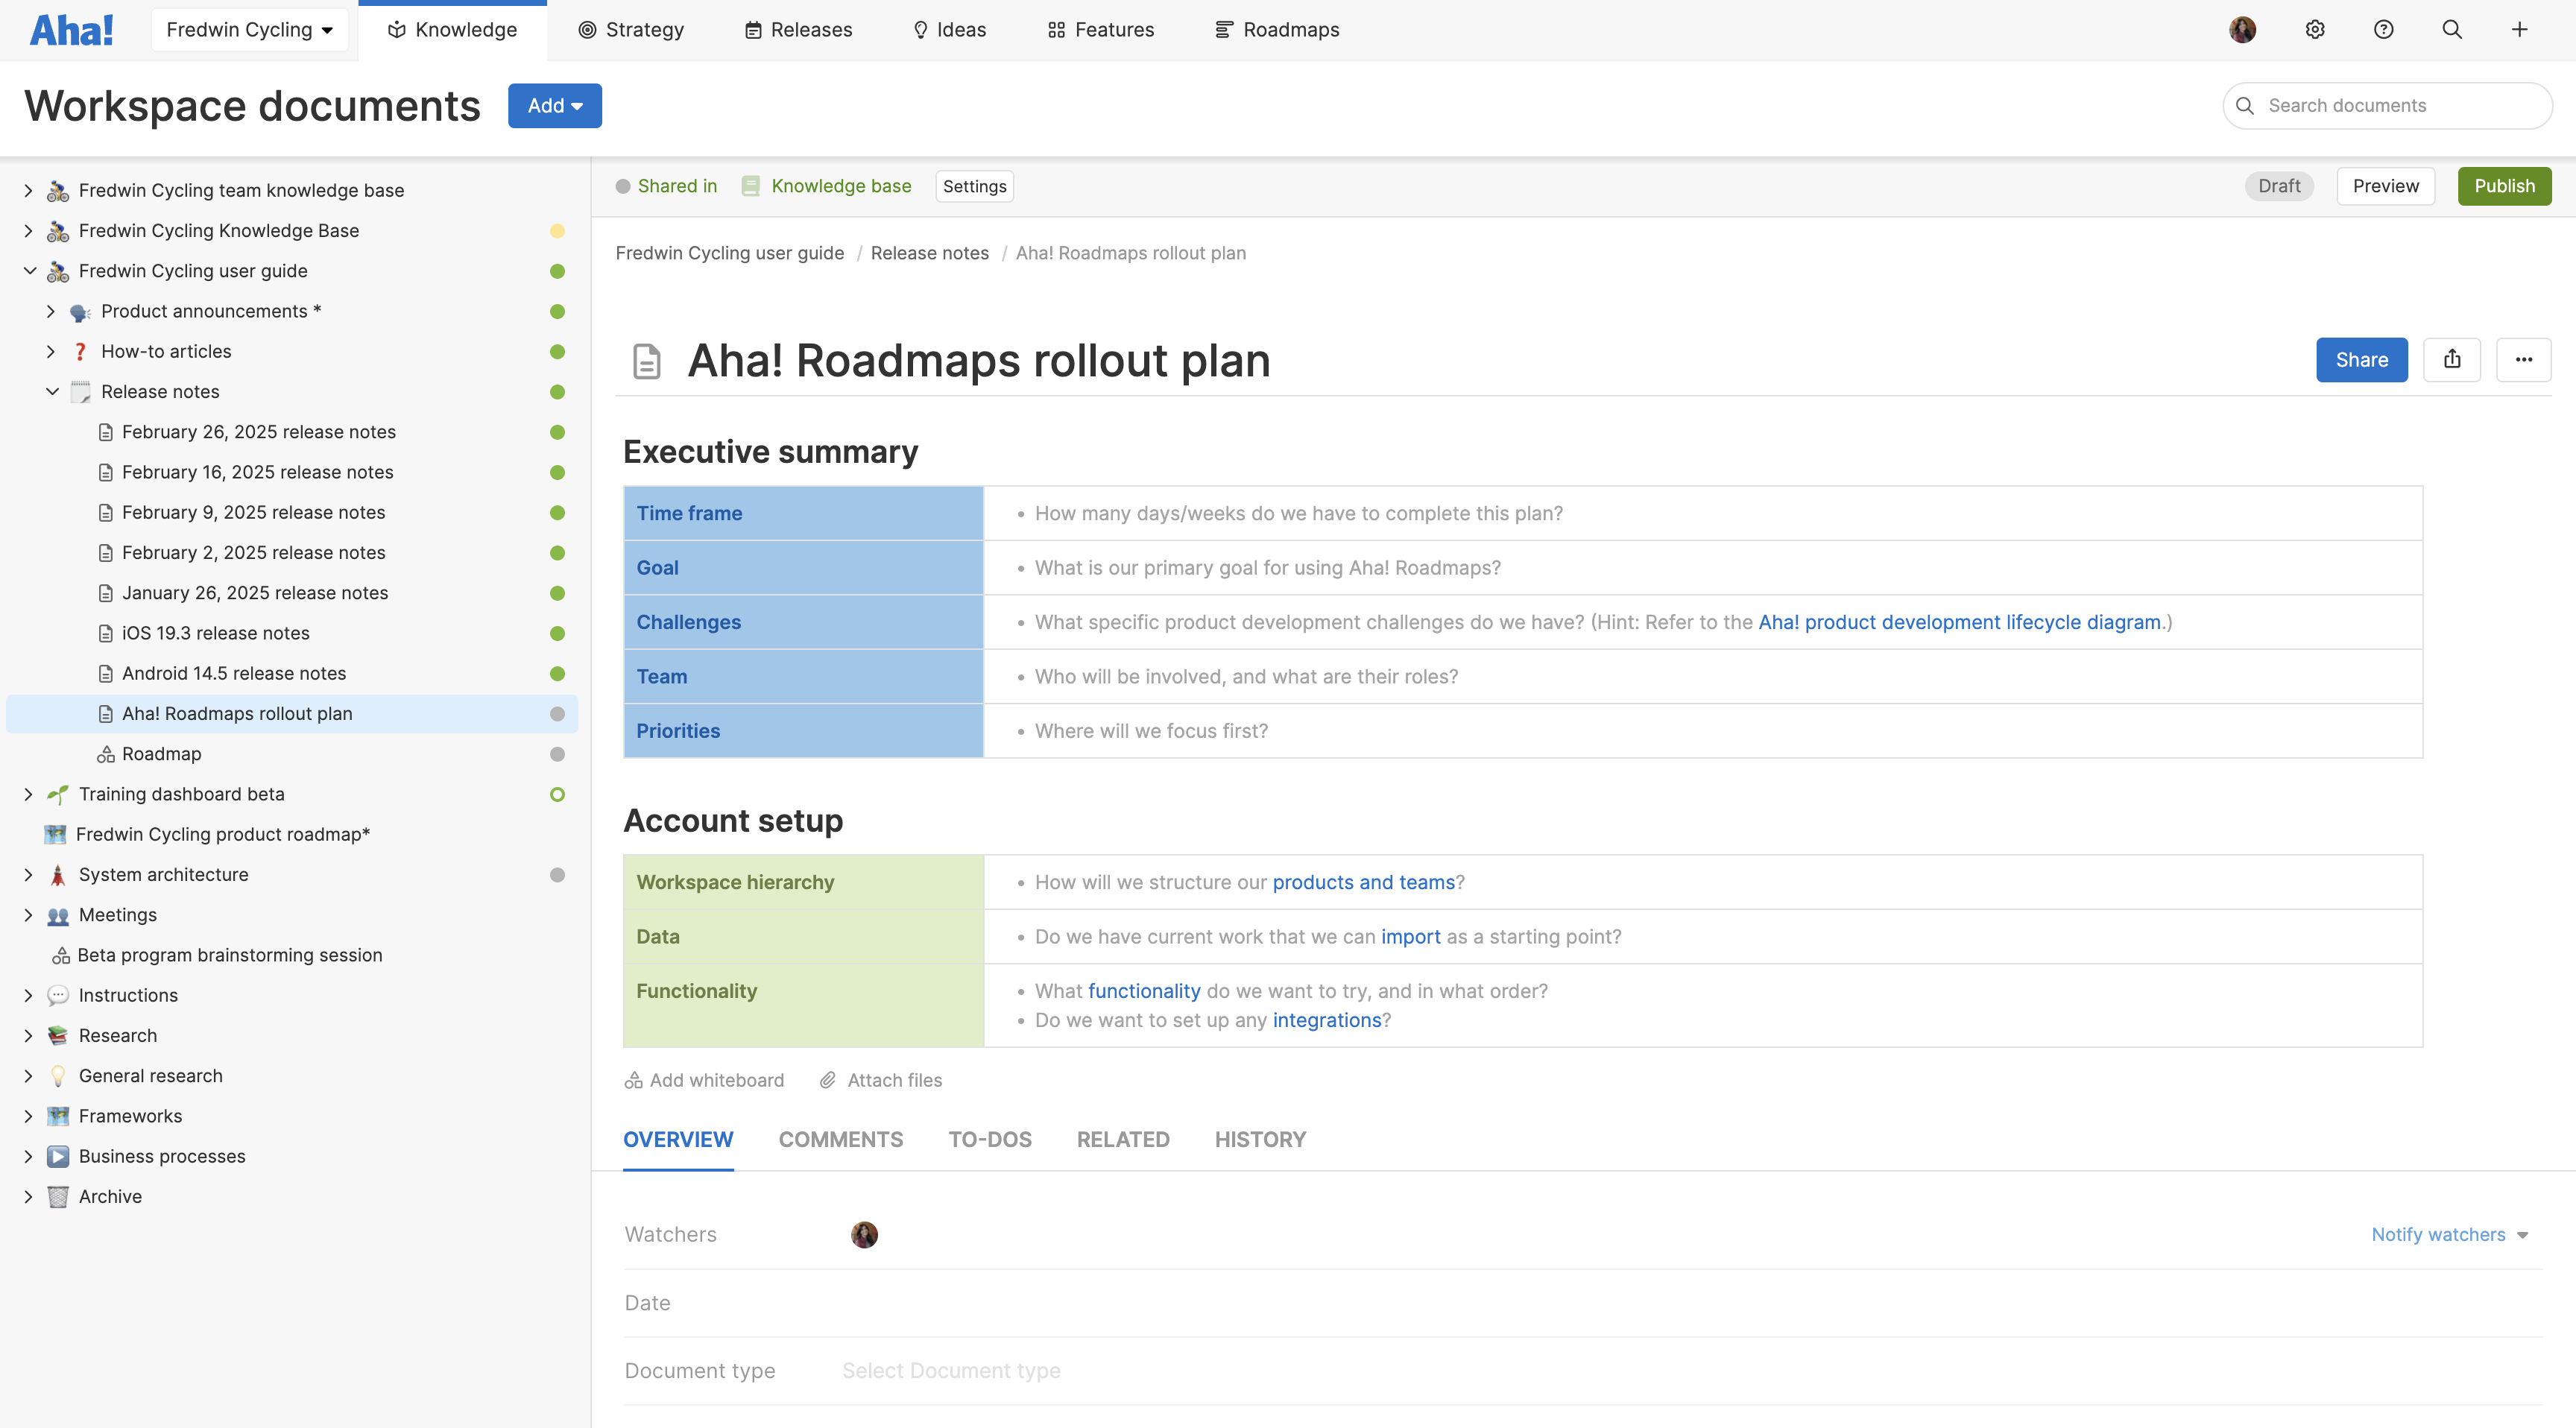The image size is (2576, 1428).
Task: Open the Add document dropdown
Action: [x=554, y=105]
